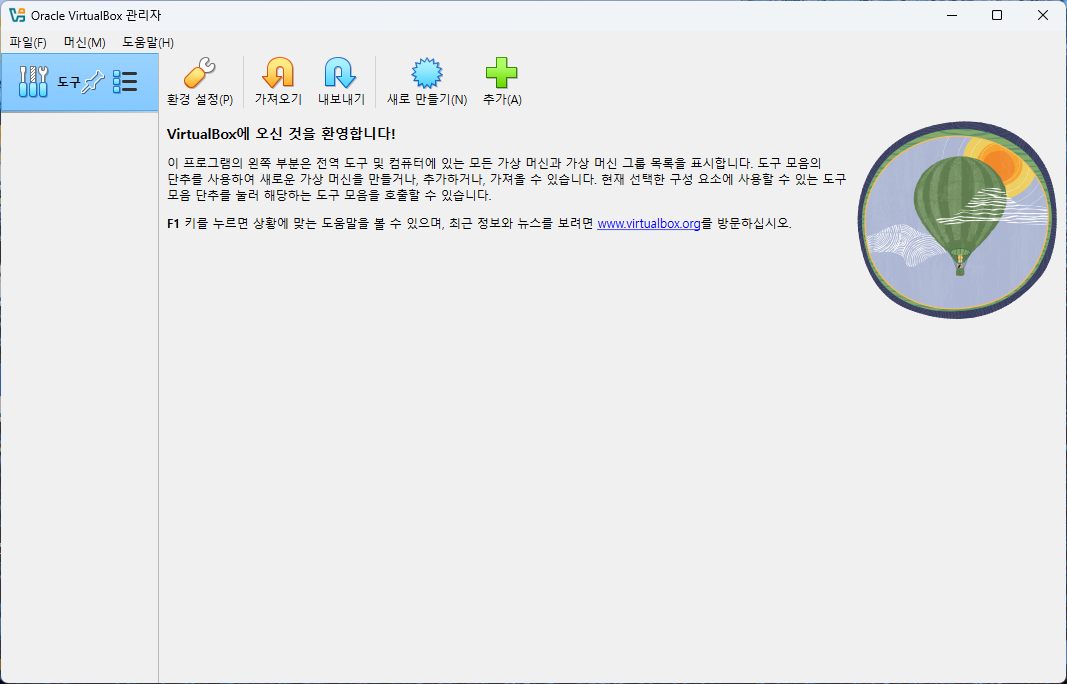Follow the www.virtualbox.org link
Viewport: 1067px width, 684px height.
(x=649, y=223)
